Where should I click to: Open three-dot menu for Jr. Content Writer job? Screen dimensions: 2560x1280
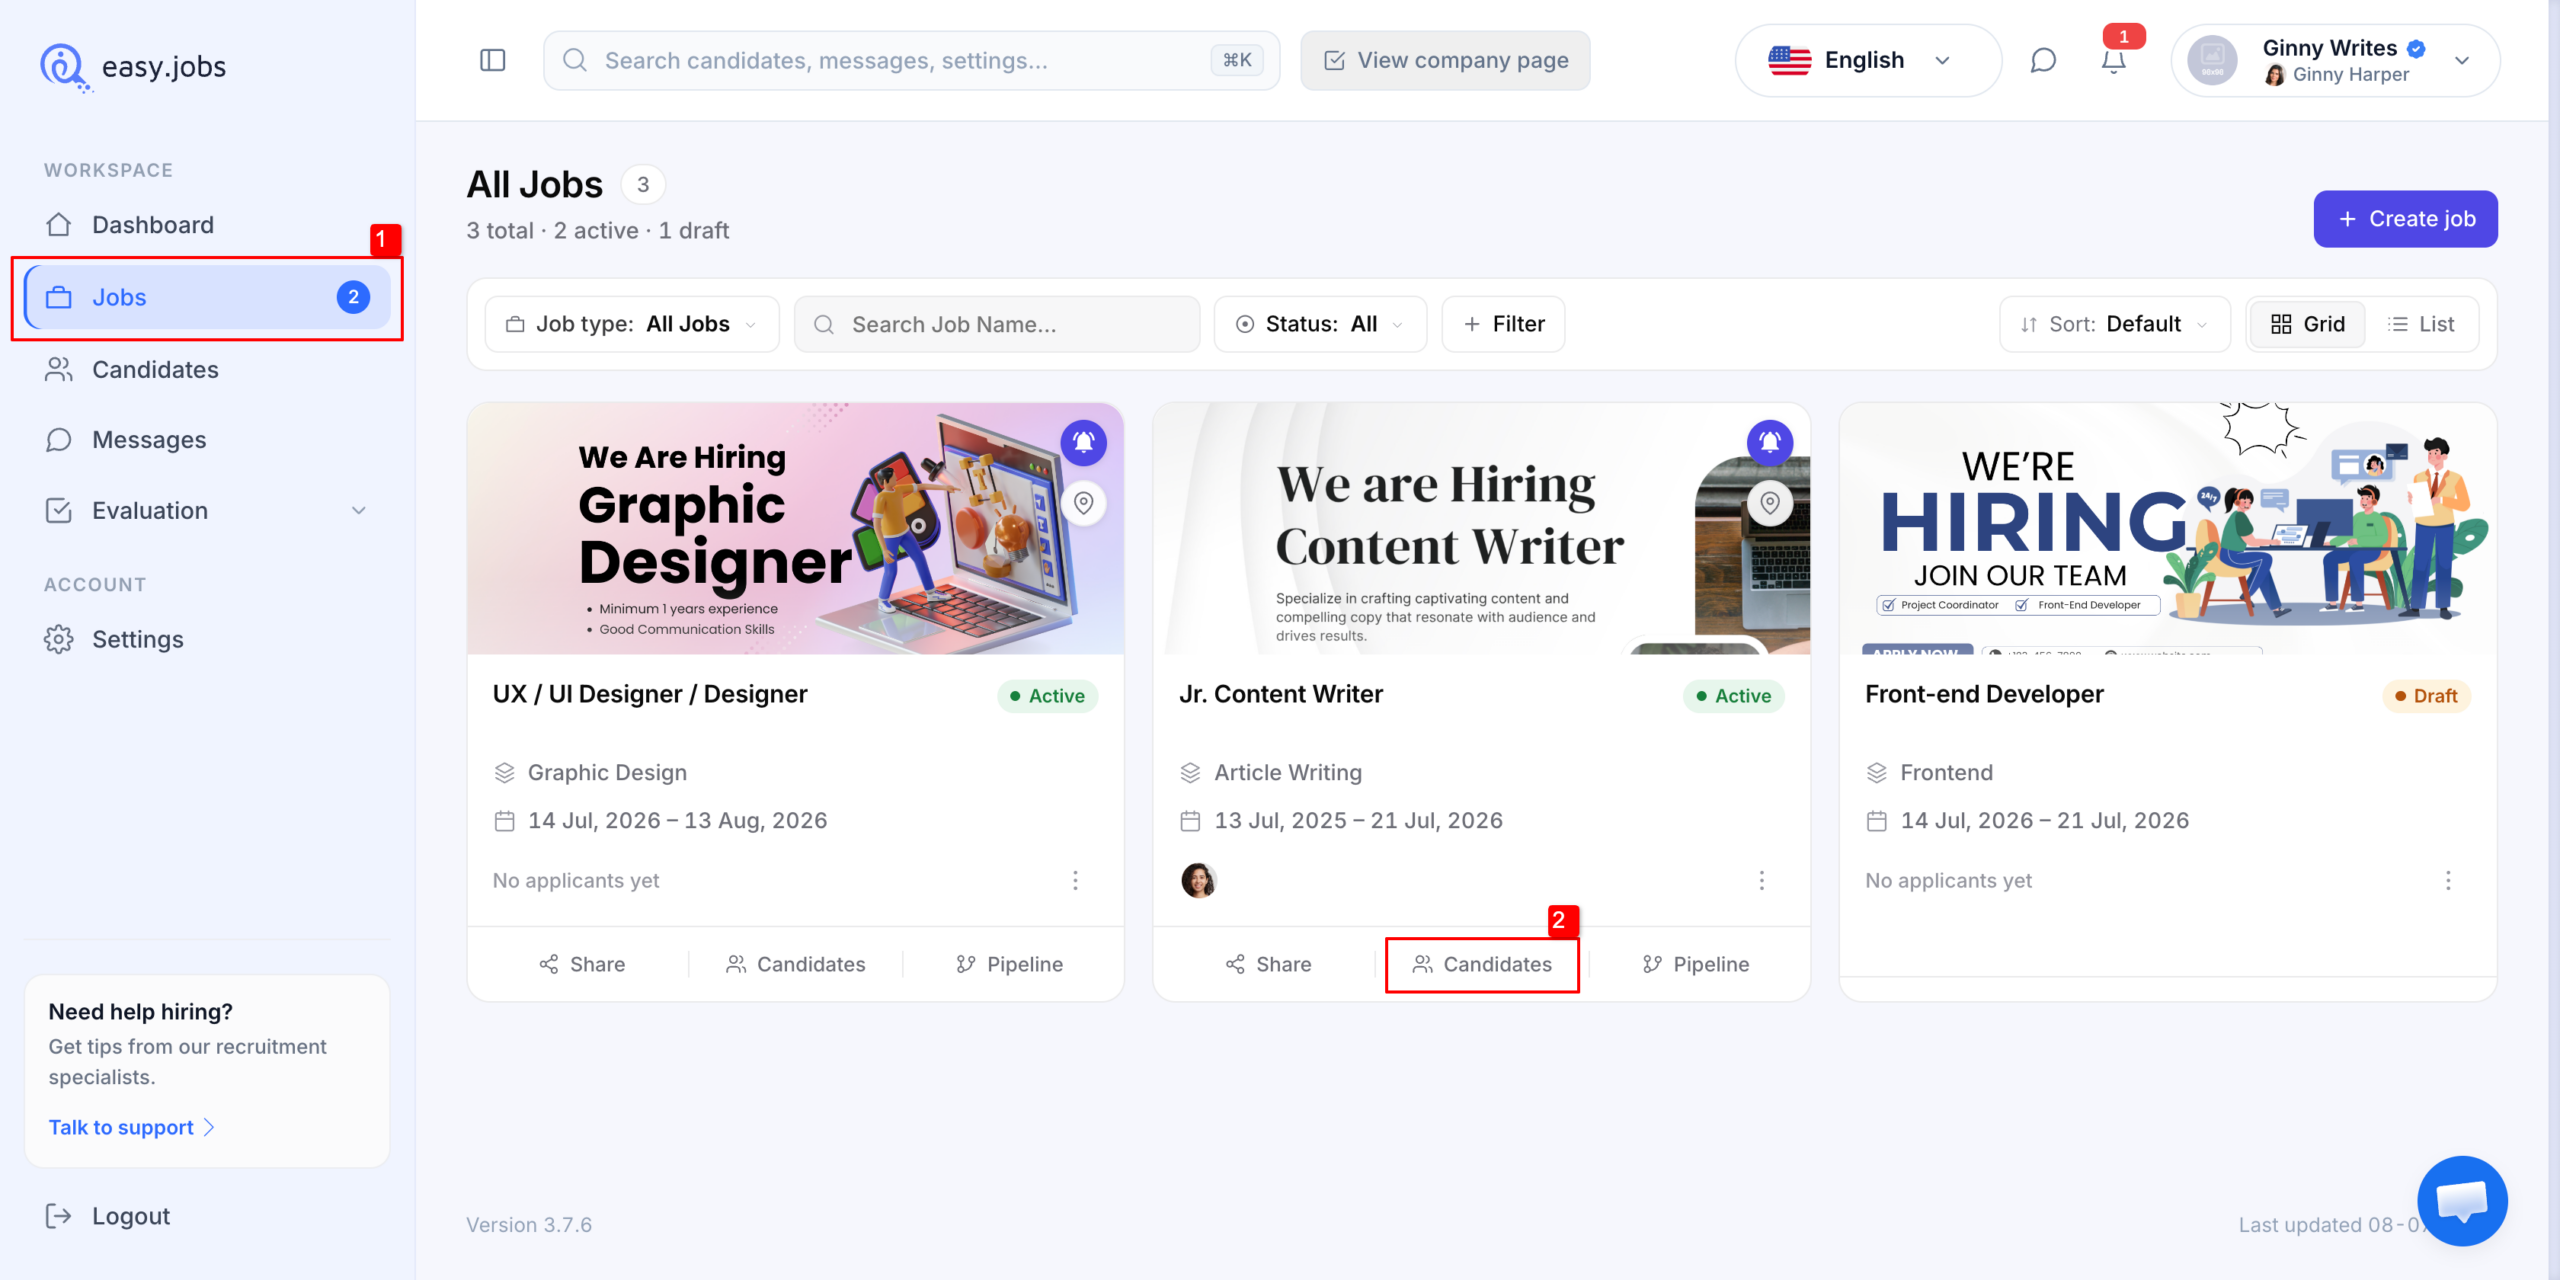1762,880
